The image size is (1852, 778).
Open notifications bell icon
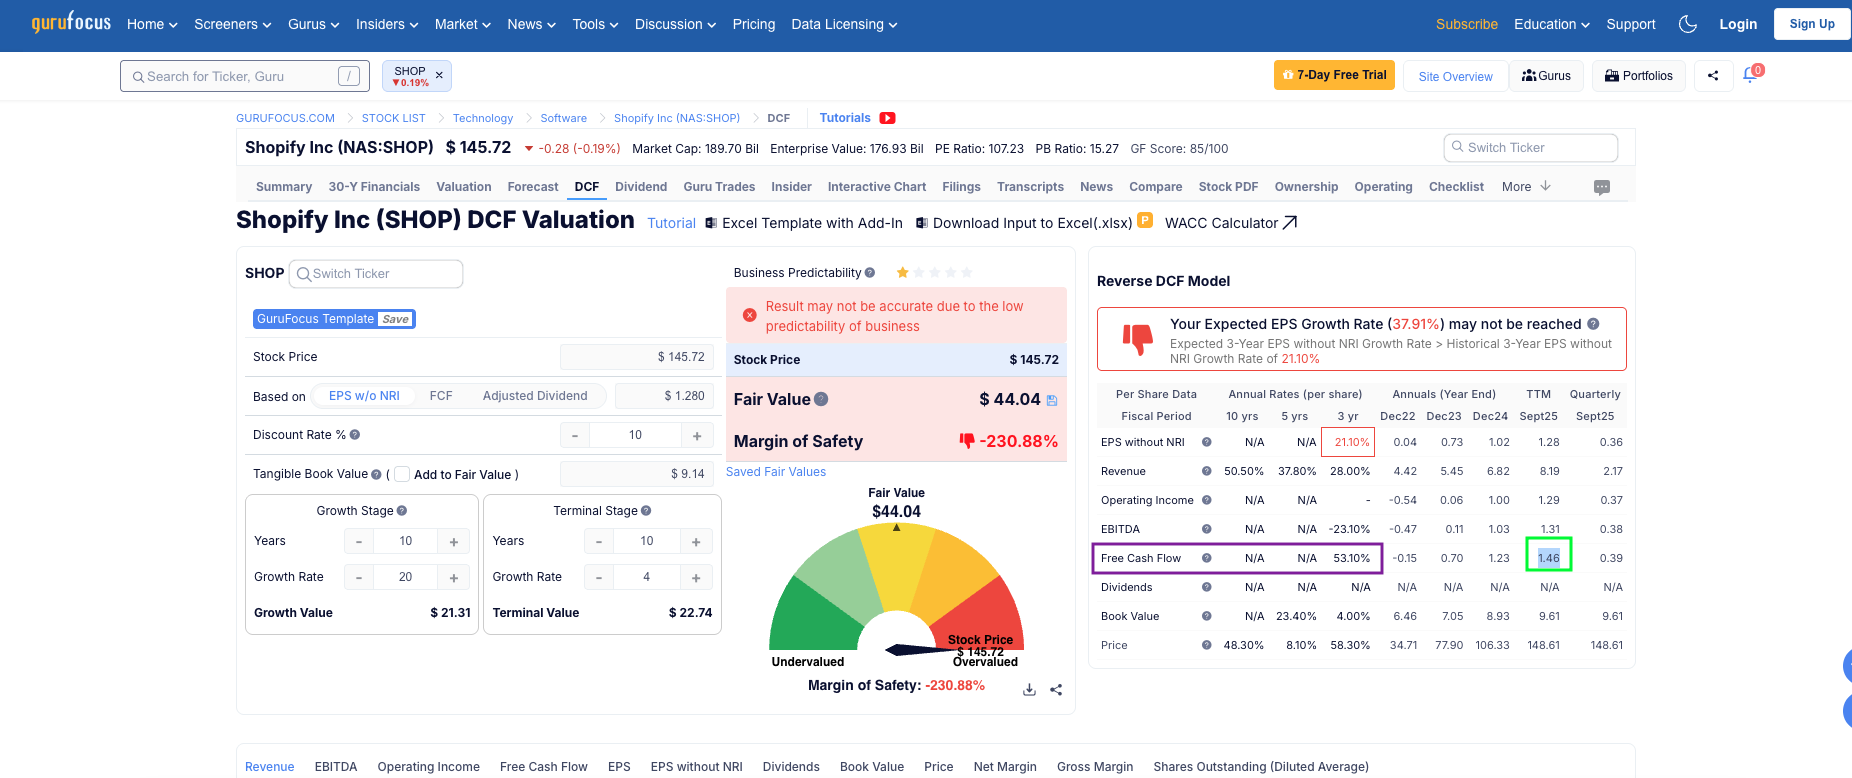point(1750,75)
